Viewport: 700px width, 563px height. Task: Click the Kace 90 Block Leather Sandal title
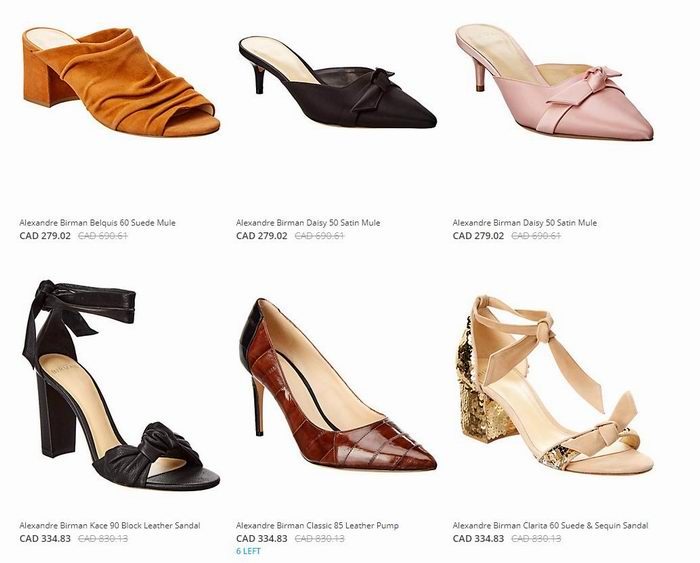pos(110,525)
